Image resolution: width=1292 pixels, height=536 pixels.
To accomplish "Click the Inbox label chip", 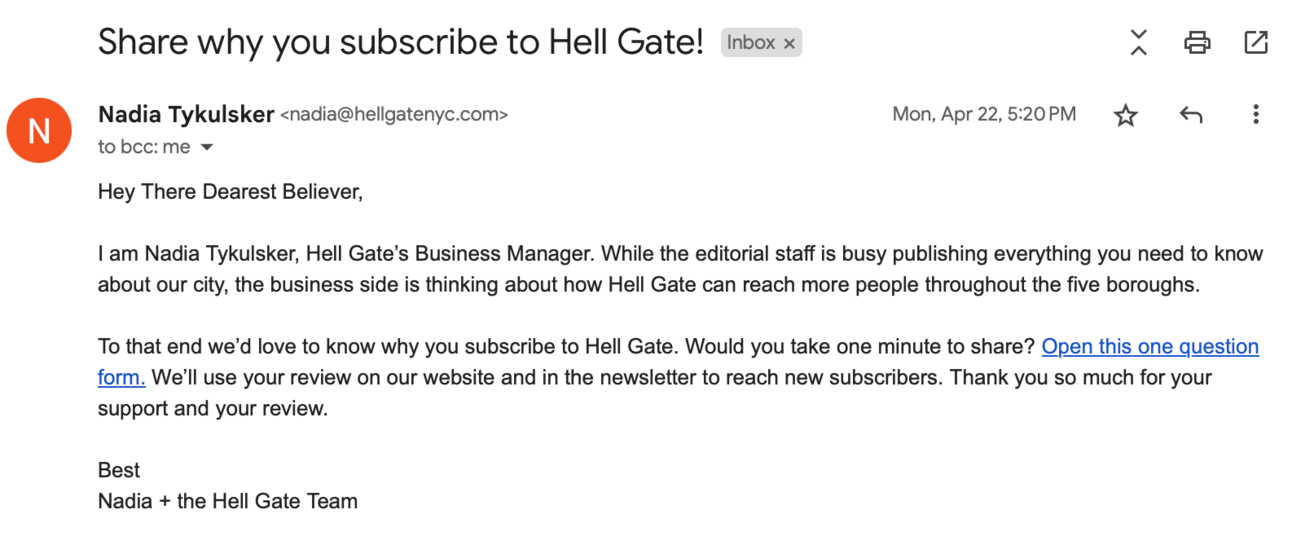I will point(761,42).
